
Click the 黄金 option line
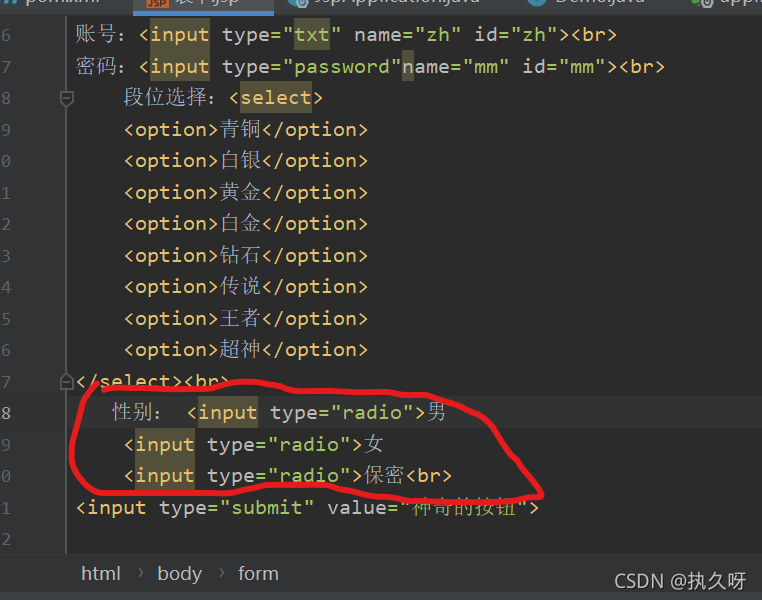(x=245, y=193)
